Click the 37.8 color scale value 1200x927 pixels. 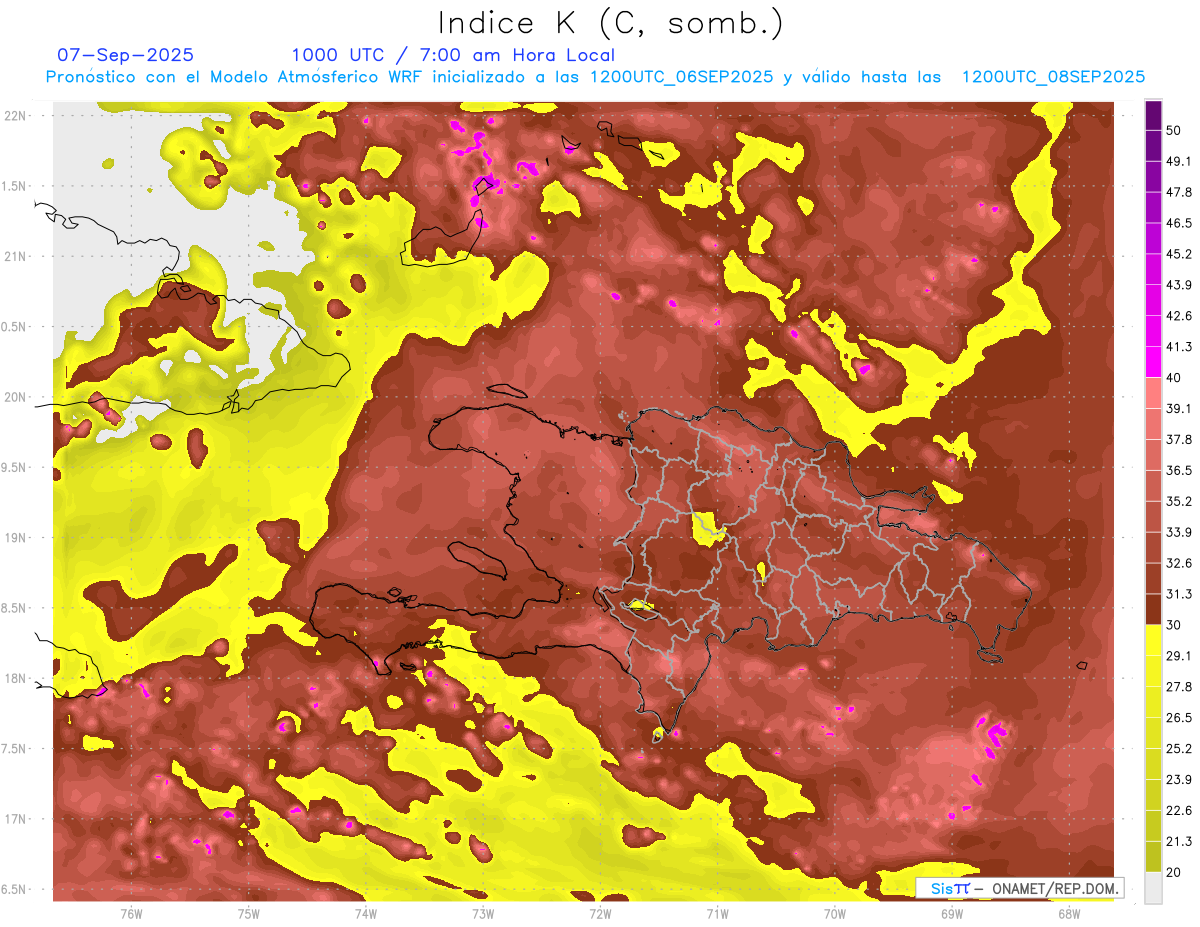[1179, 439]
